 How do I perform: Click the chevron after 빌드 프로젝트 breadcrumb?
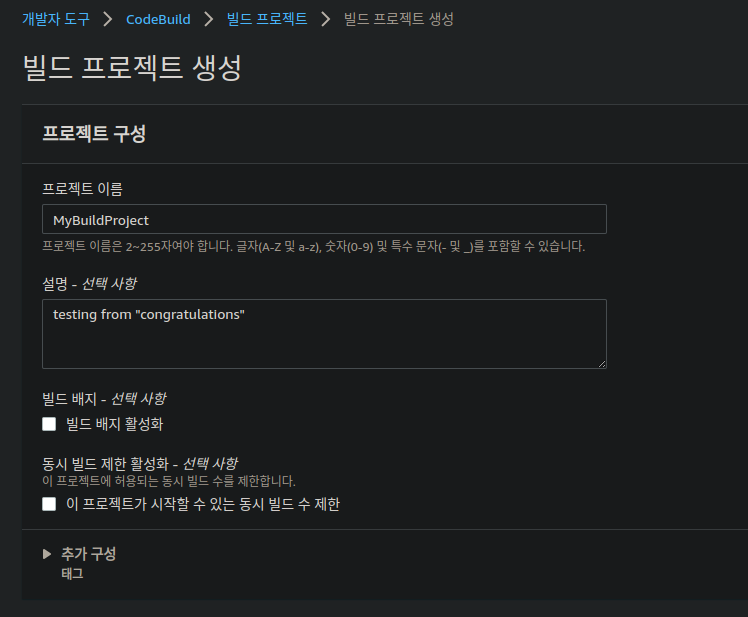[x=325, y=19]
